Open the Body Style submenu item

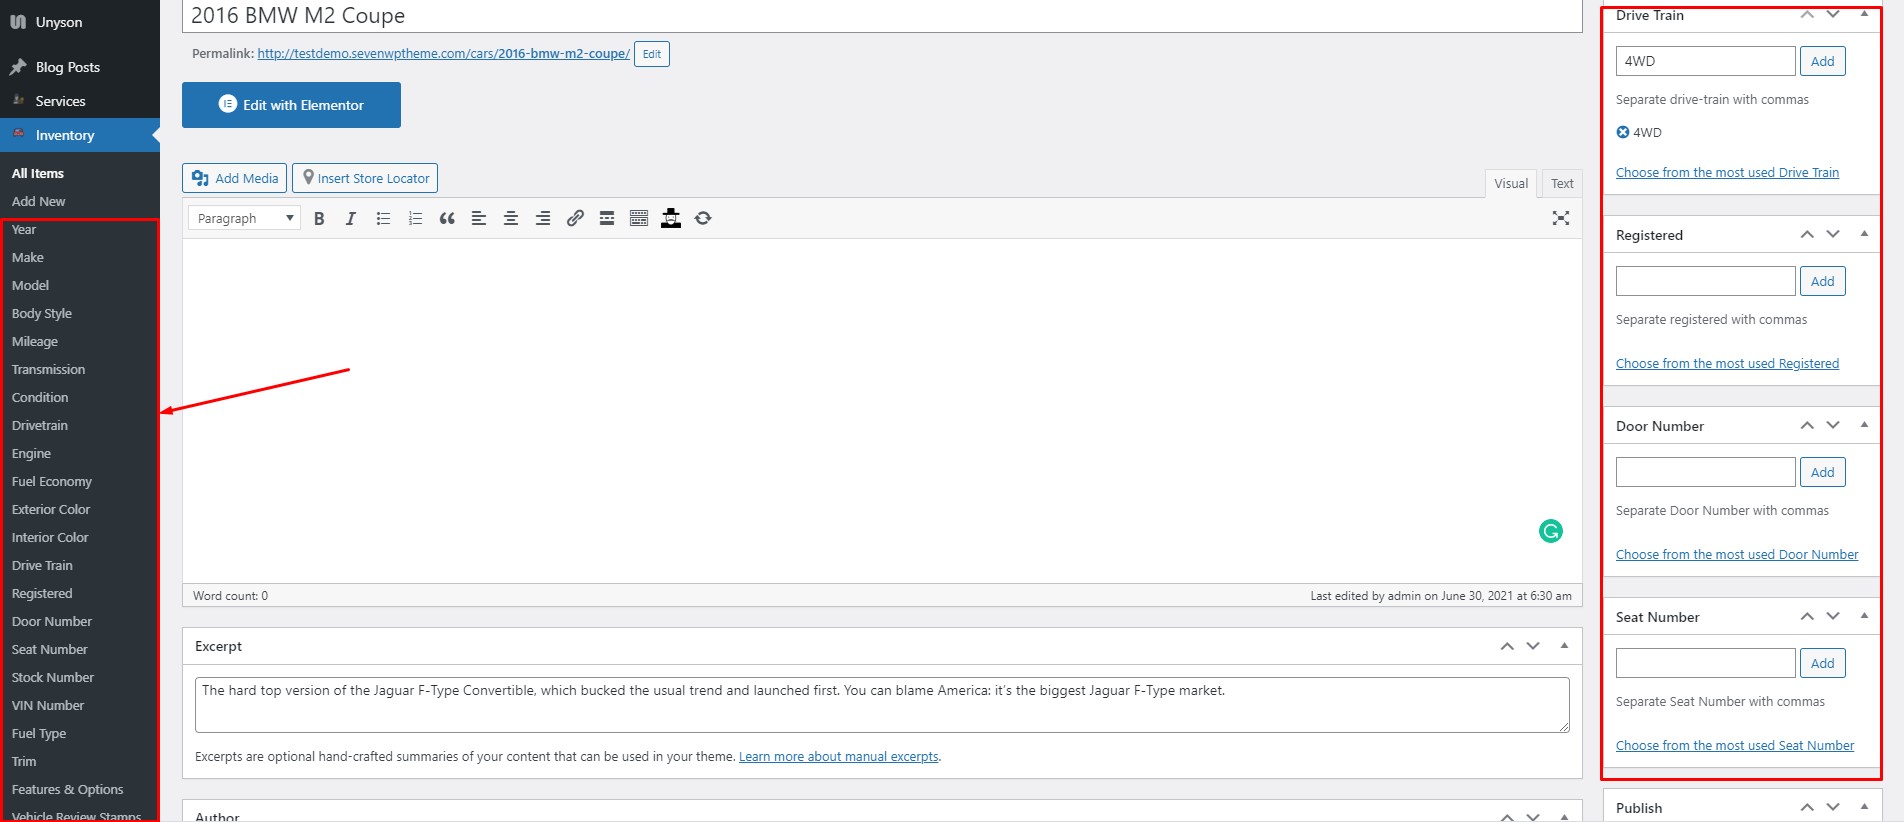(42, 313)
